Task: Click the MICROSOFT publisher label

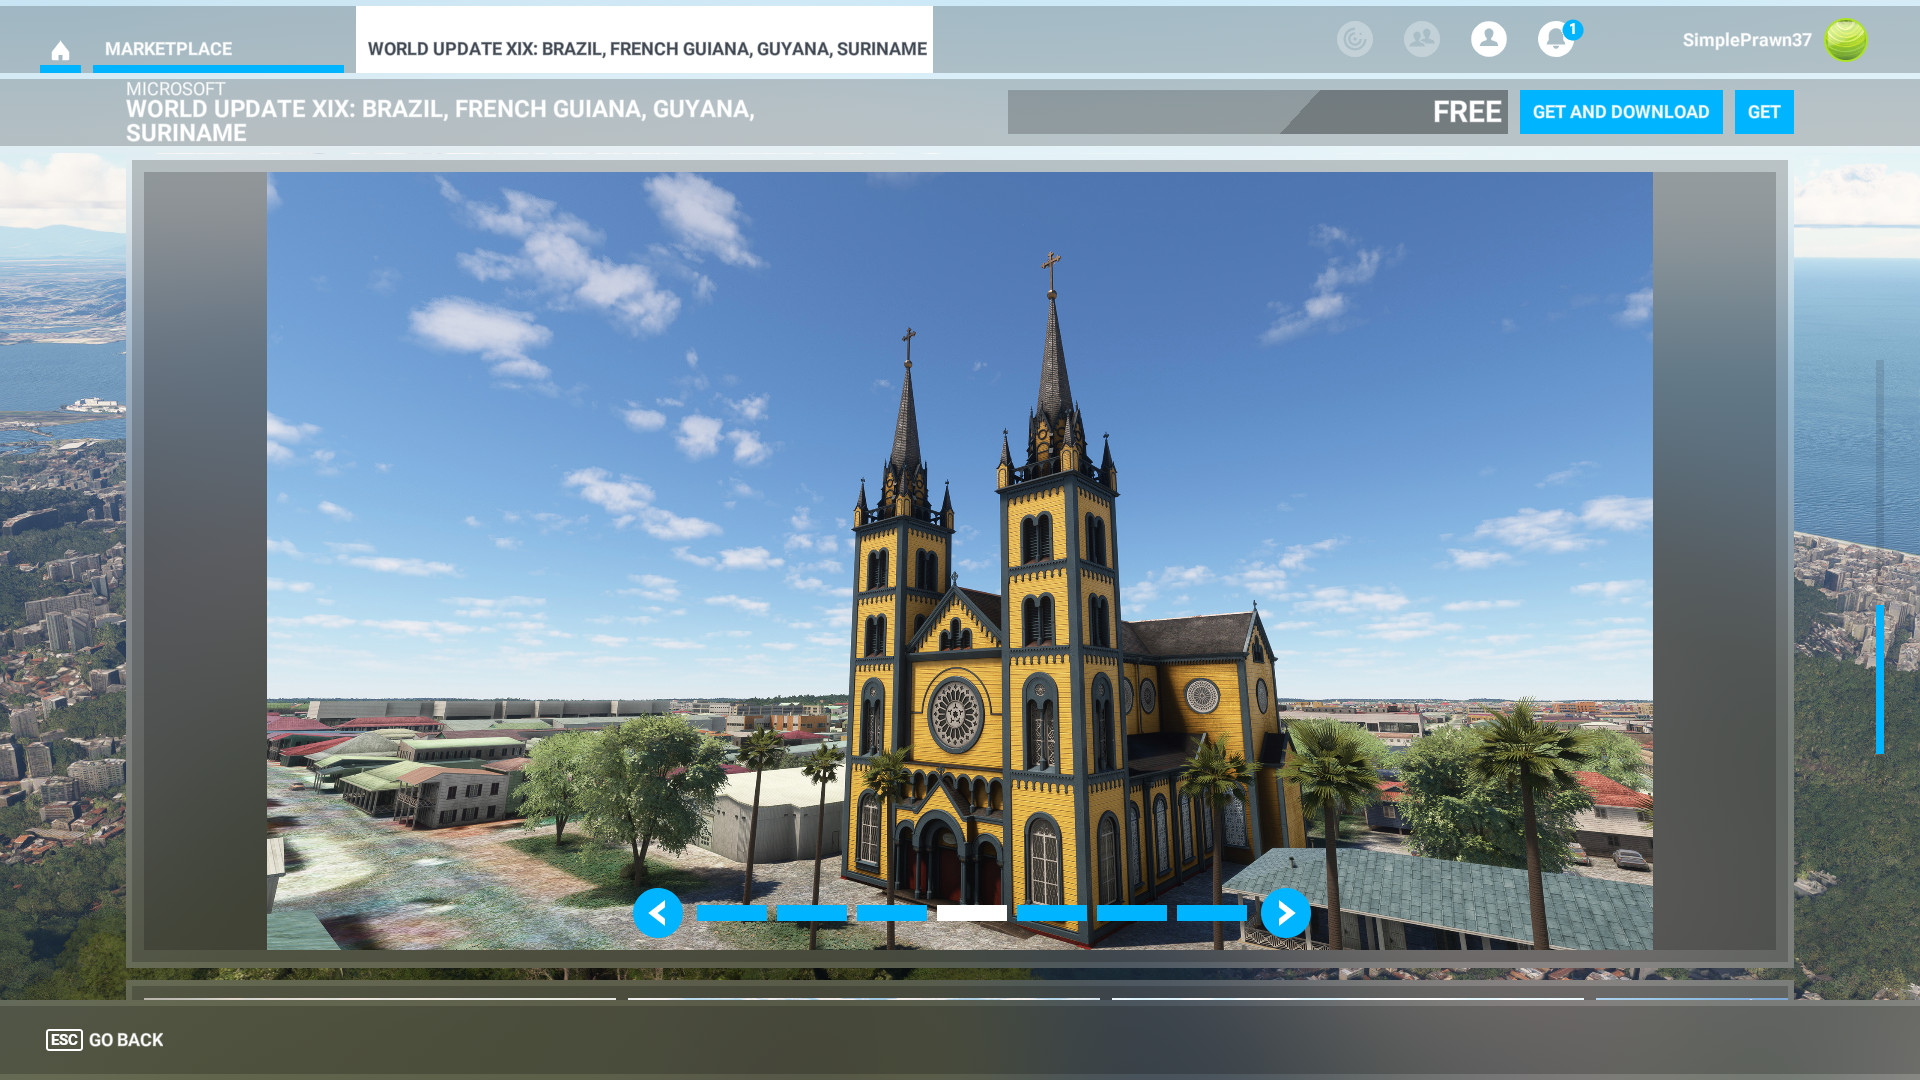Action: (176, 89)
